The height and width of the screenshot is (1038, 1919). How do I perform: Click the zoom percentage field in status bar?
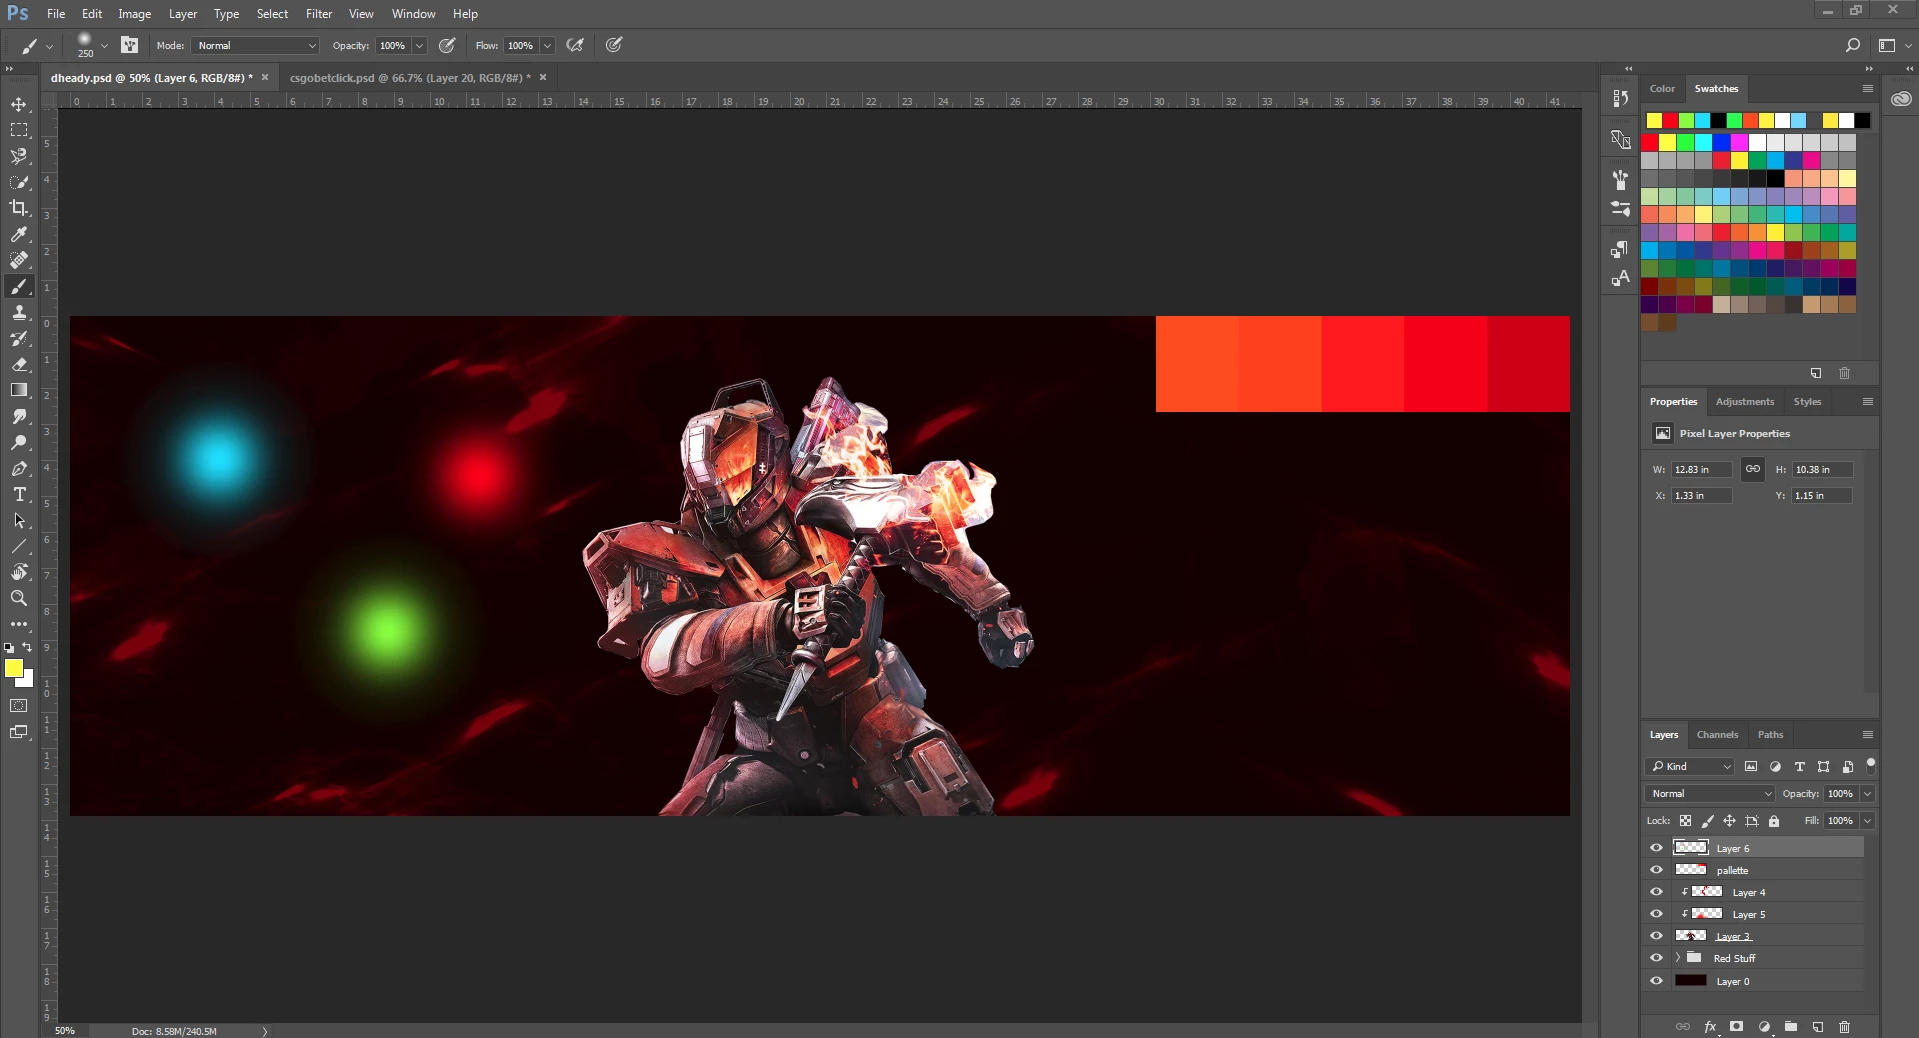(65, 1031)
